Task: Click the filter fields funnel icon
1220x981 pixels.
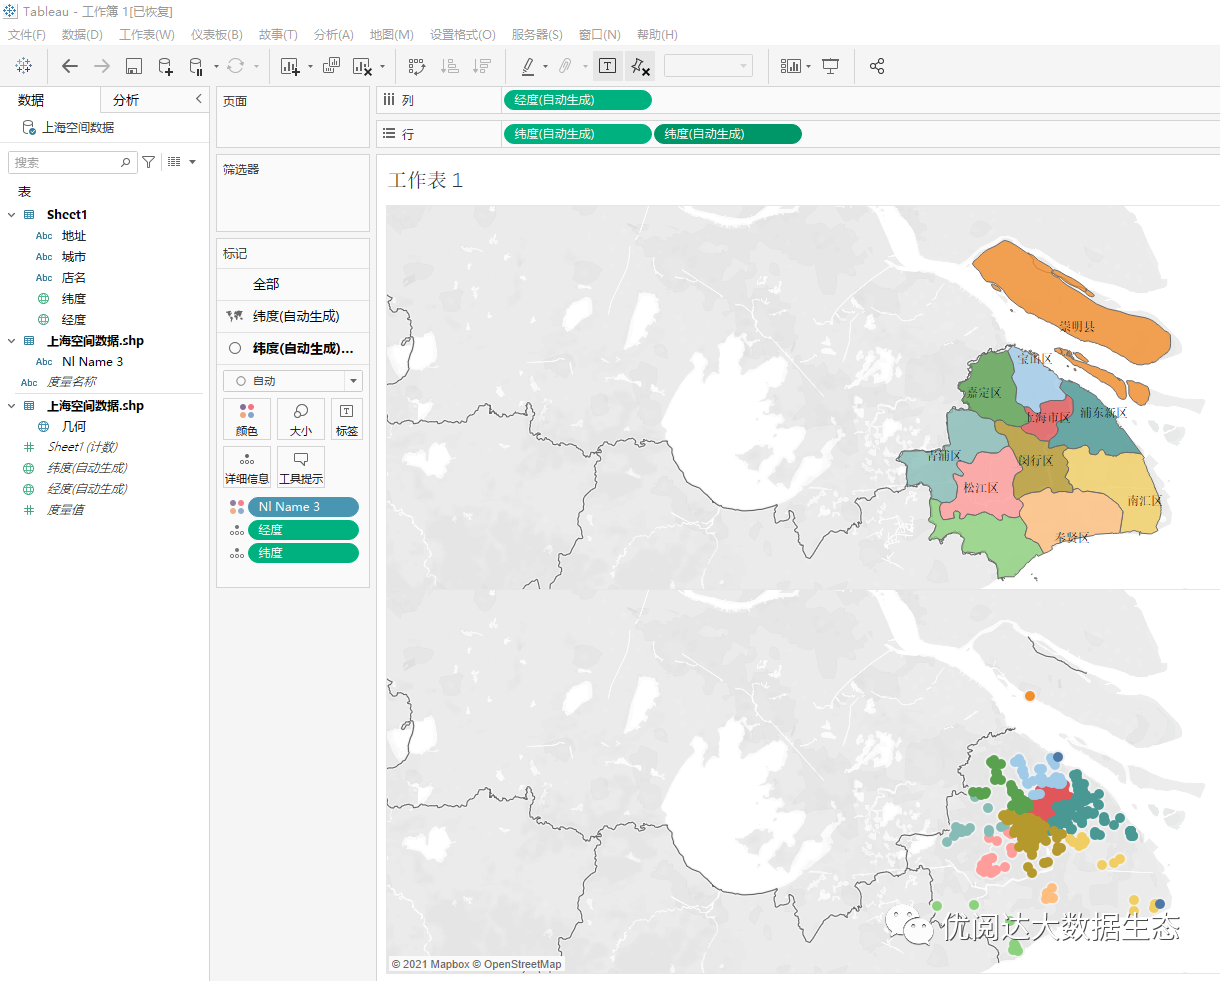Action: pos(149,162)
